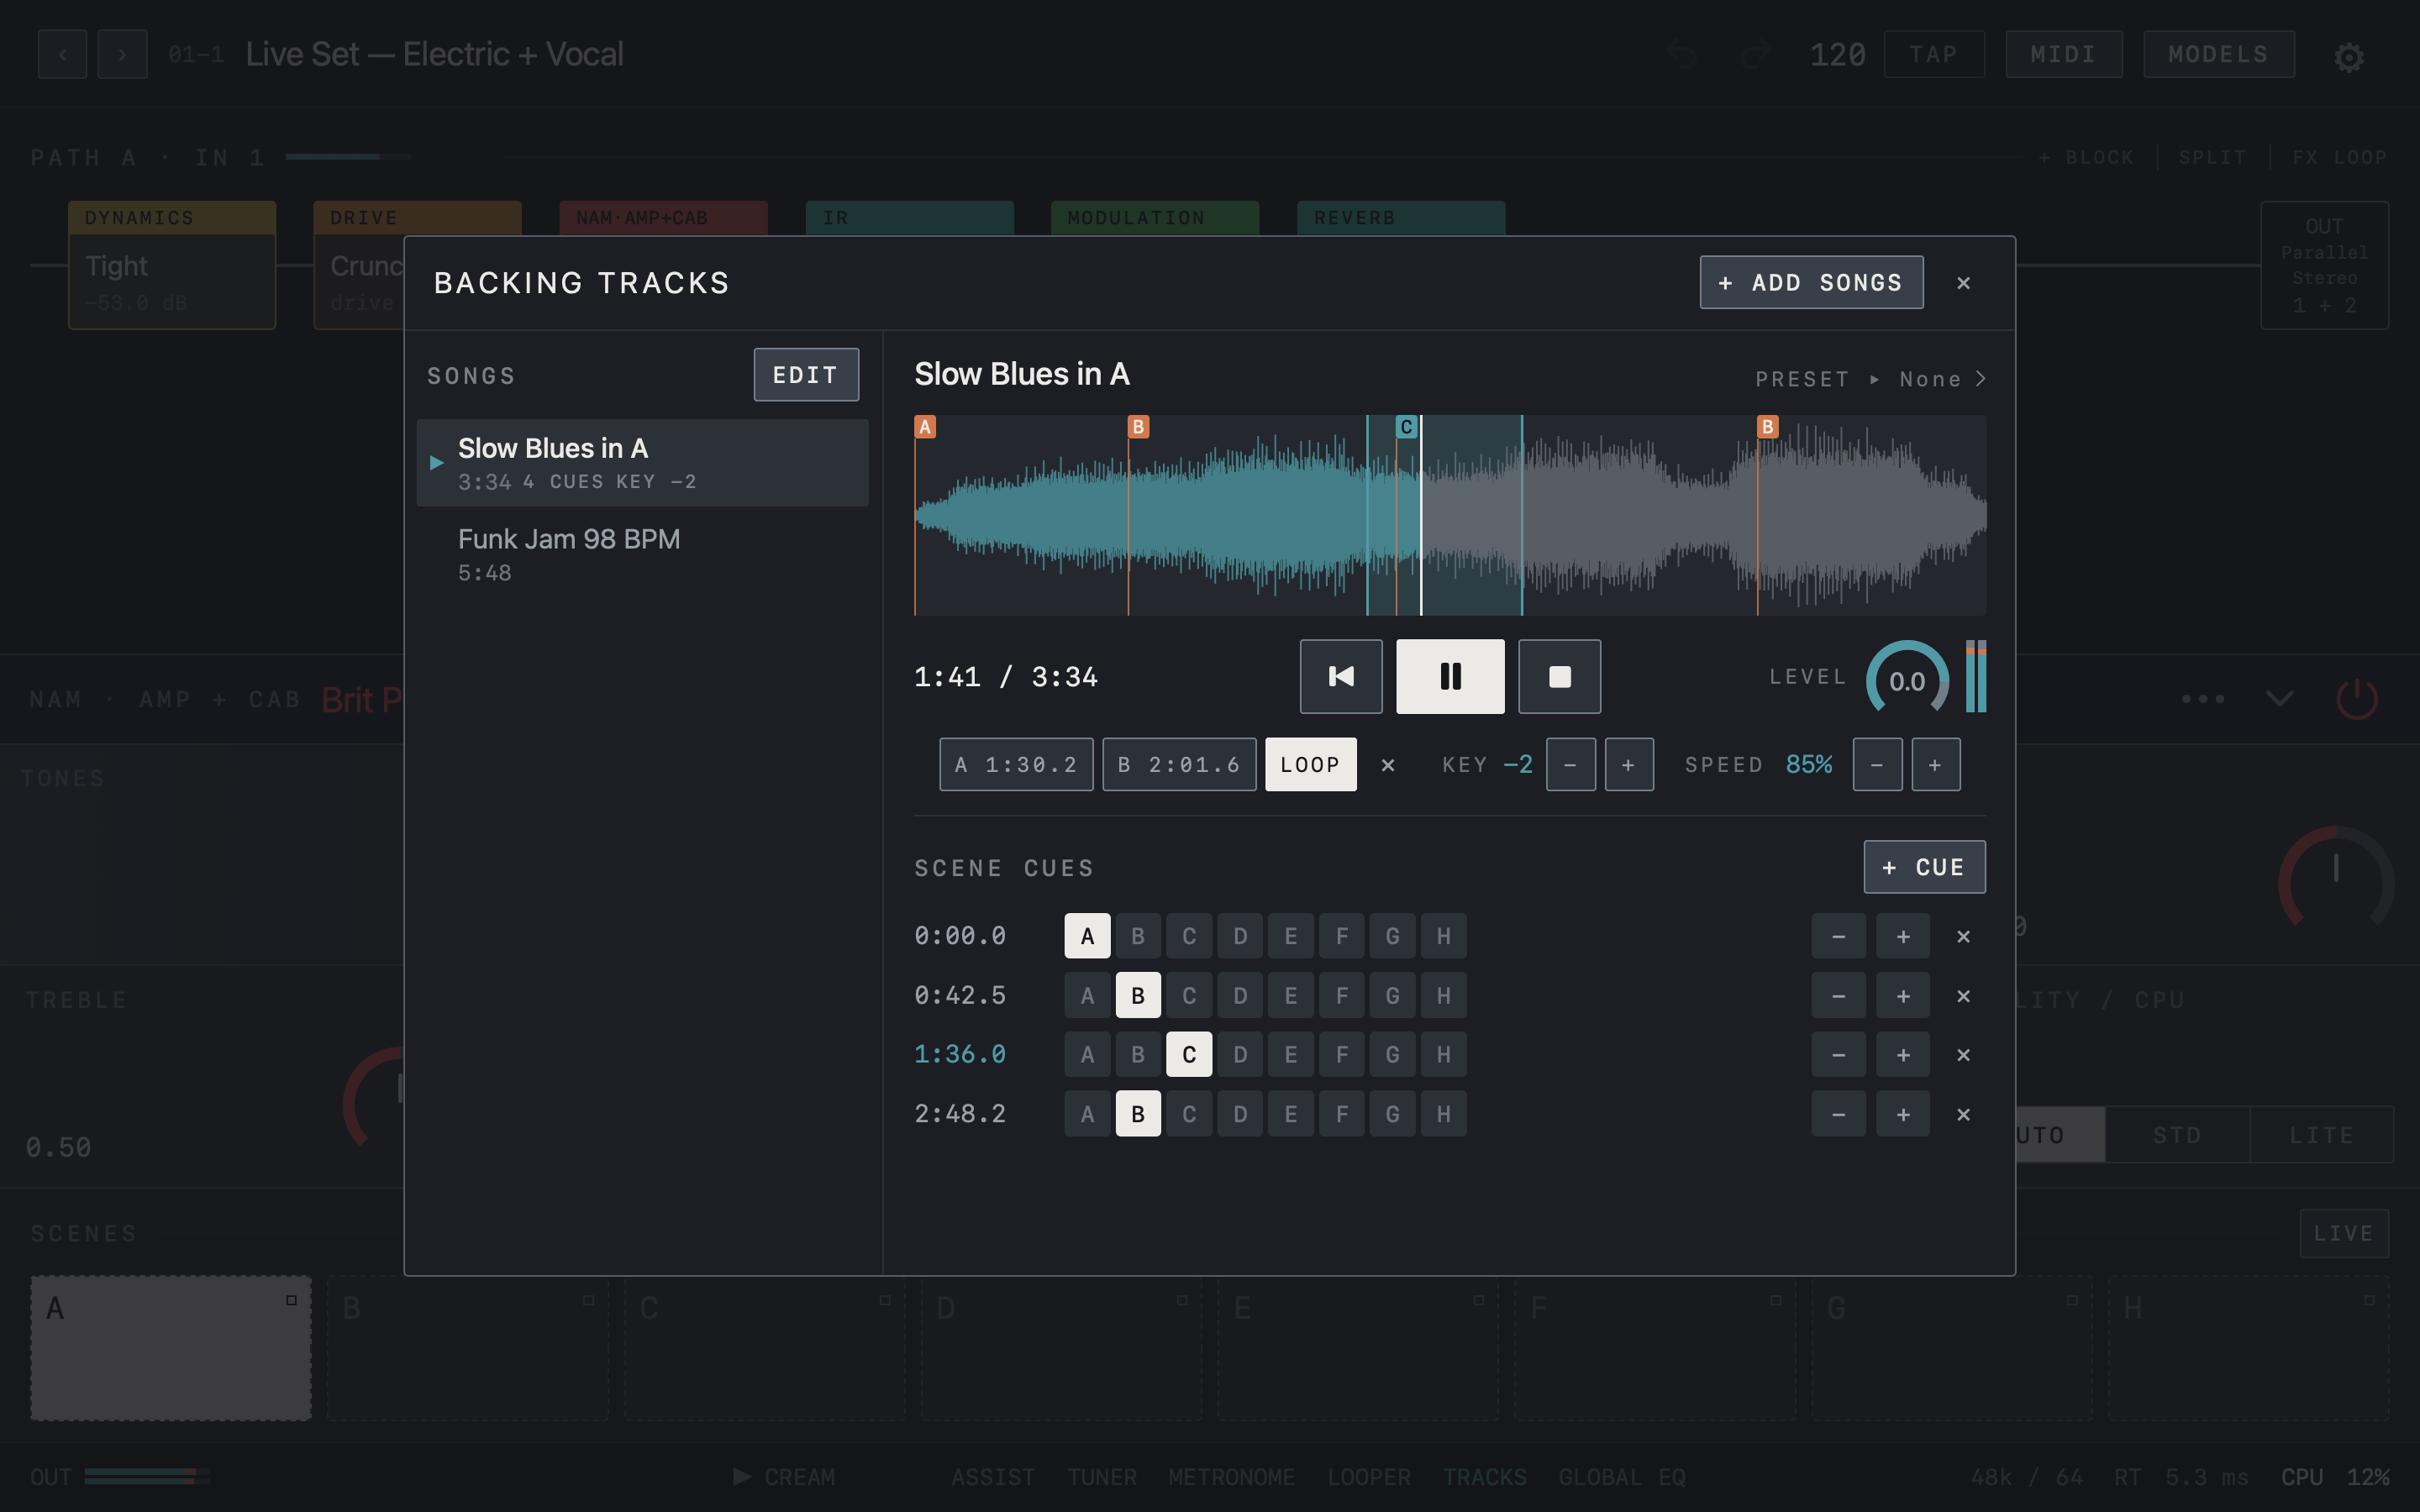The image size is (2420, 1512).
Task: Nudge the 1:36.0 cue later
Action: 1903,1055
